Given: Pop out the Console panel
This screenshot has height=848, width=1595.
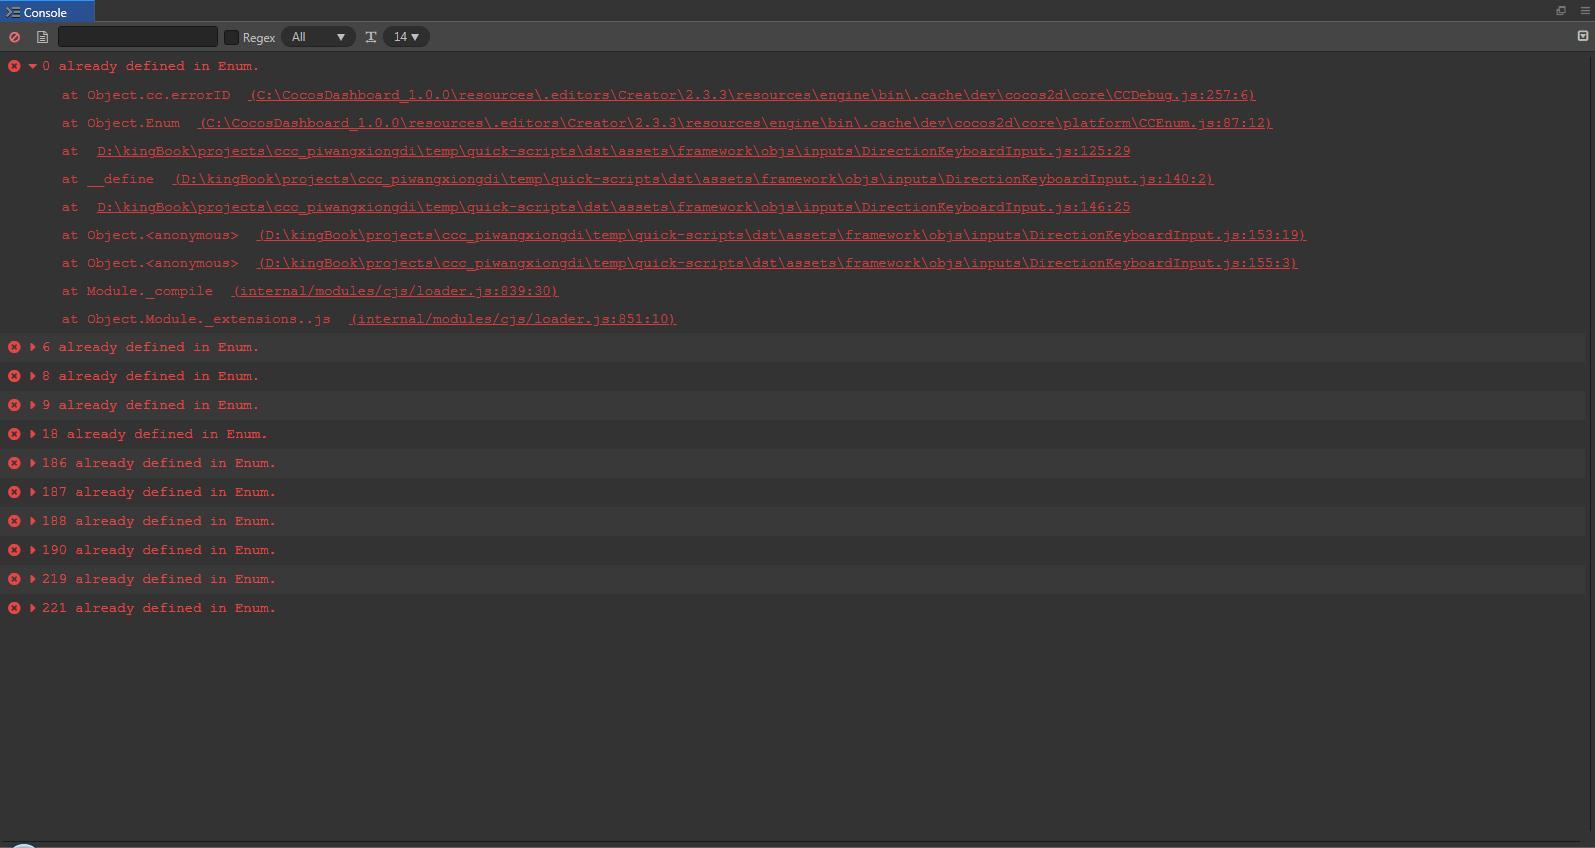Looking at the screenshot, I should pos(1560,11).
